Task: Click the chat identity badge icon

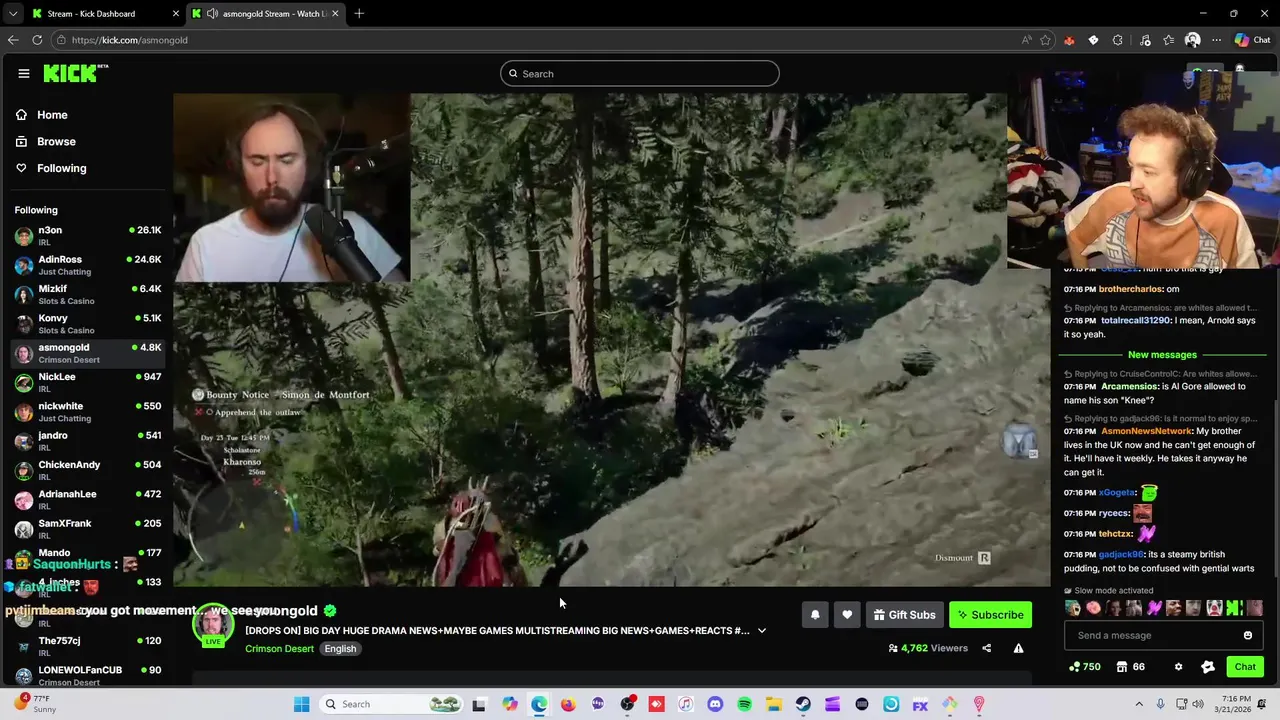Action: 1208,667
